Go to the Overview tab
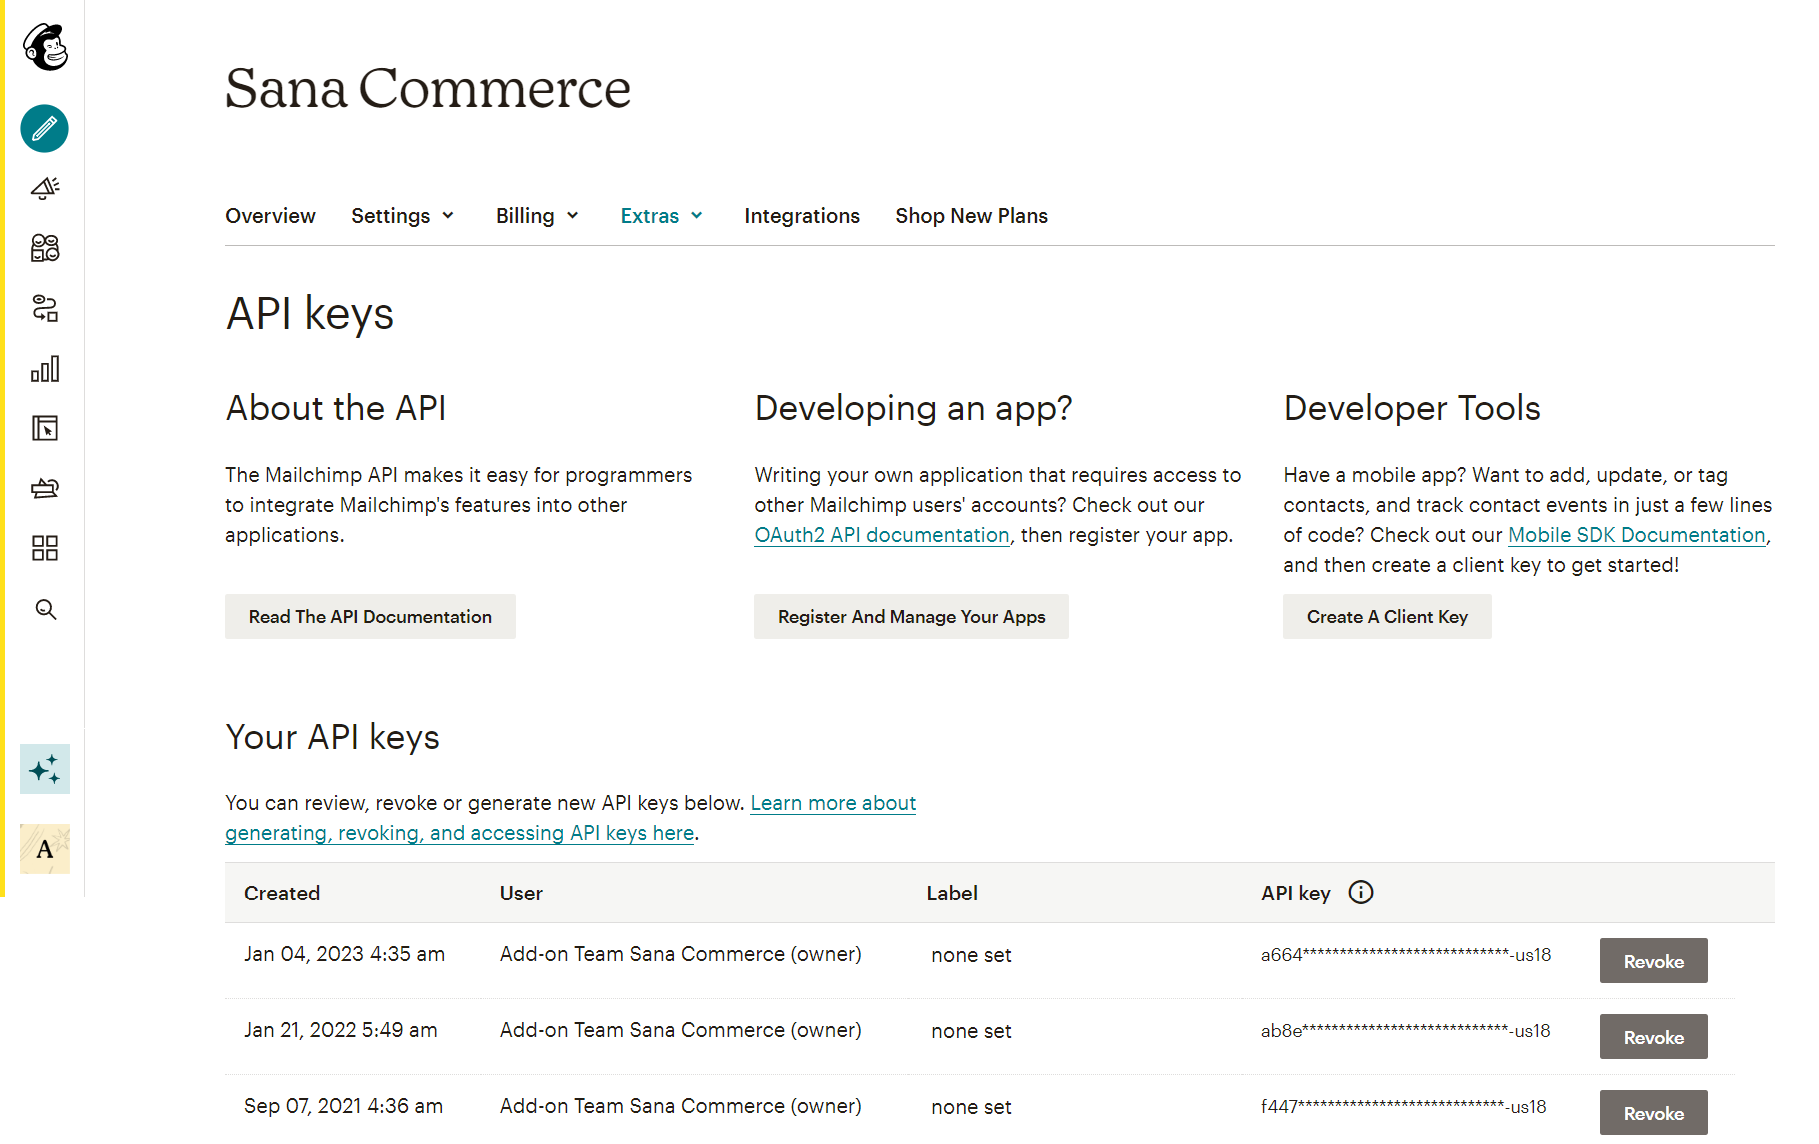The image size is (1819, 1144). point(270,216)
